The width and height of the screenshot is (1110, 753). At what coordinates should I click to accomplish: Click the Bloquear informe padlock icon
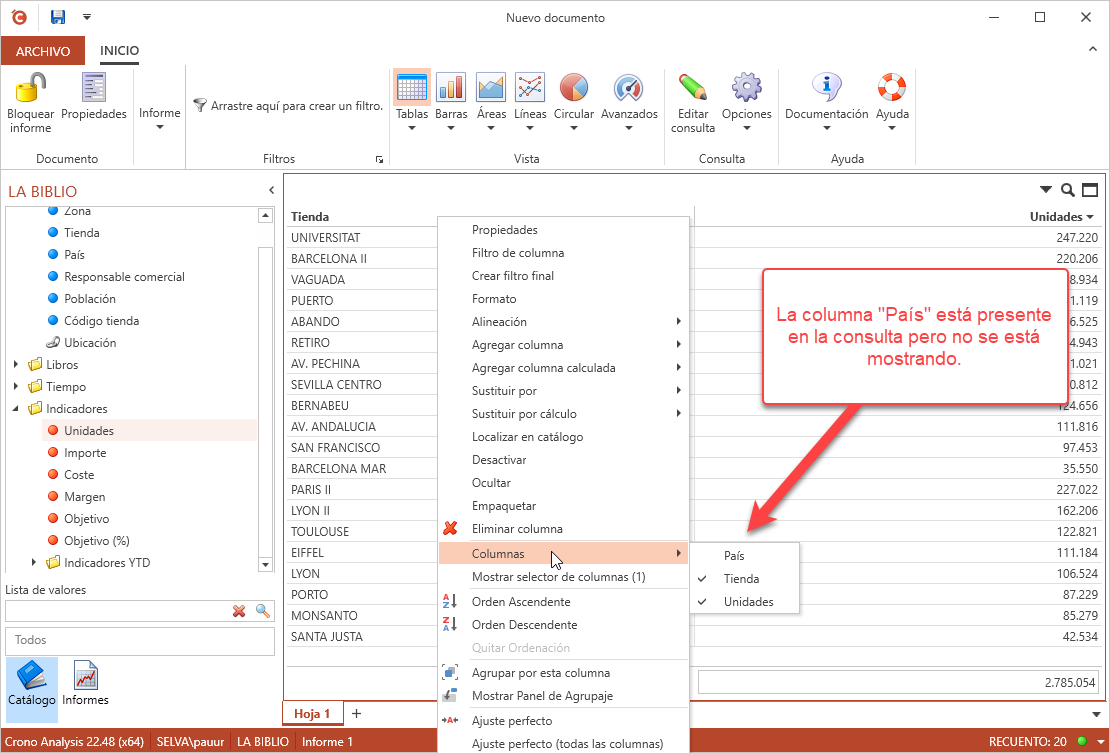tap(30, 89)
